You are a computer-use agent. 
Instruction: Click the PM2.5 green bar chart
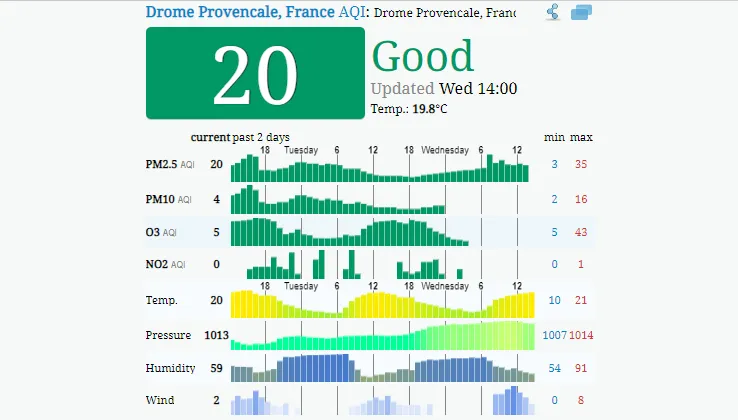pyautogui.click(x=380, y=168)
